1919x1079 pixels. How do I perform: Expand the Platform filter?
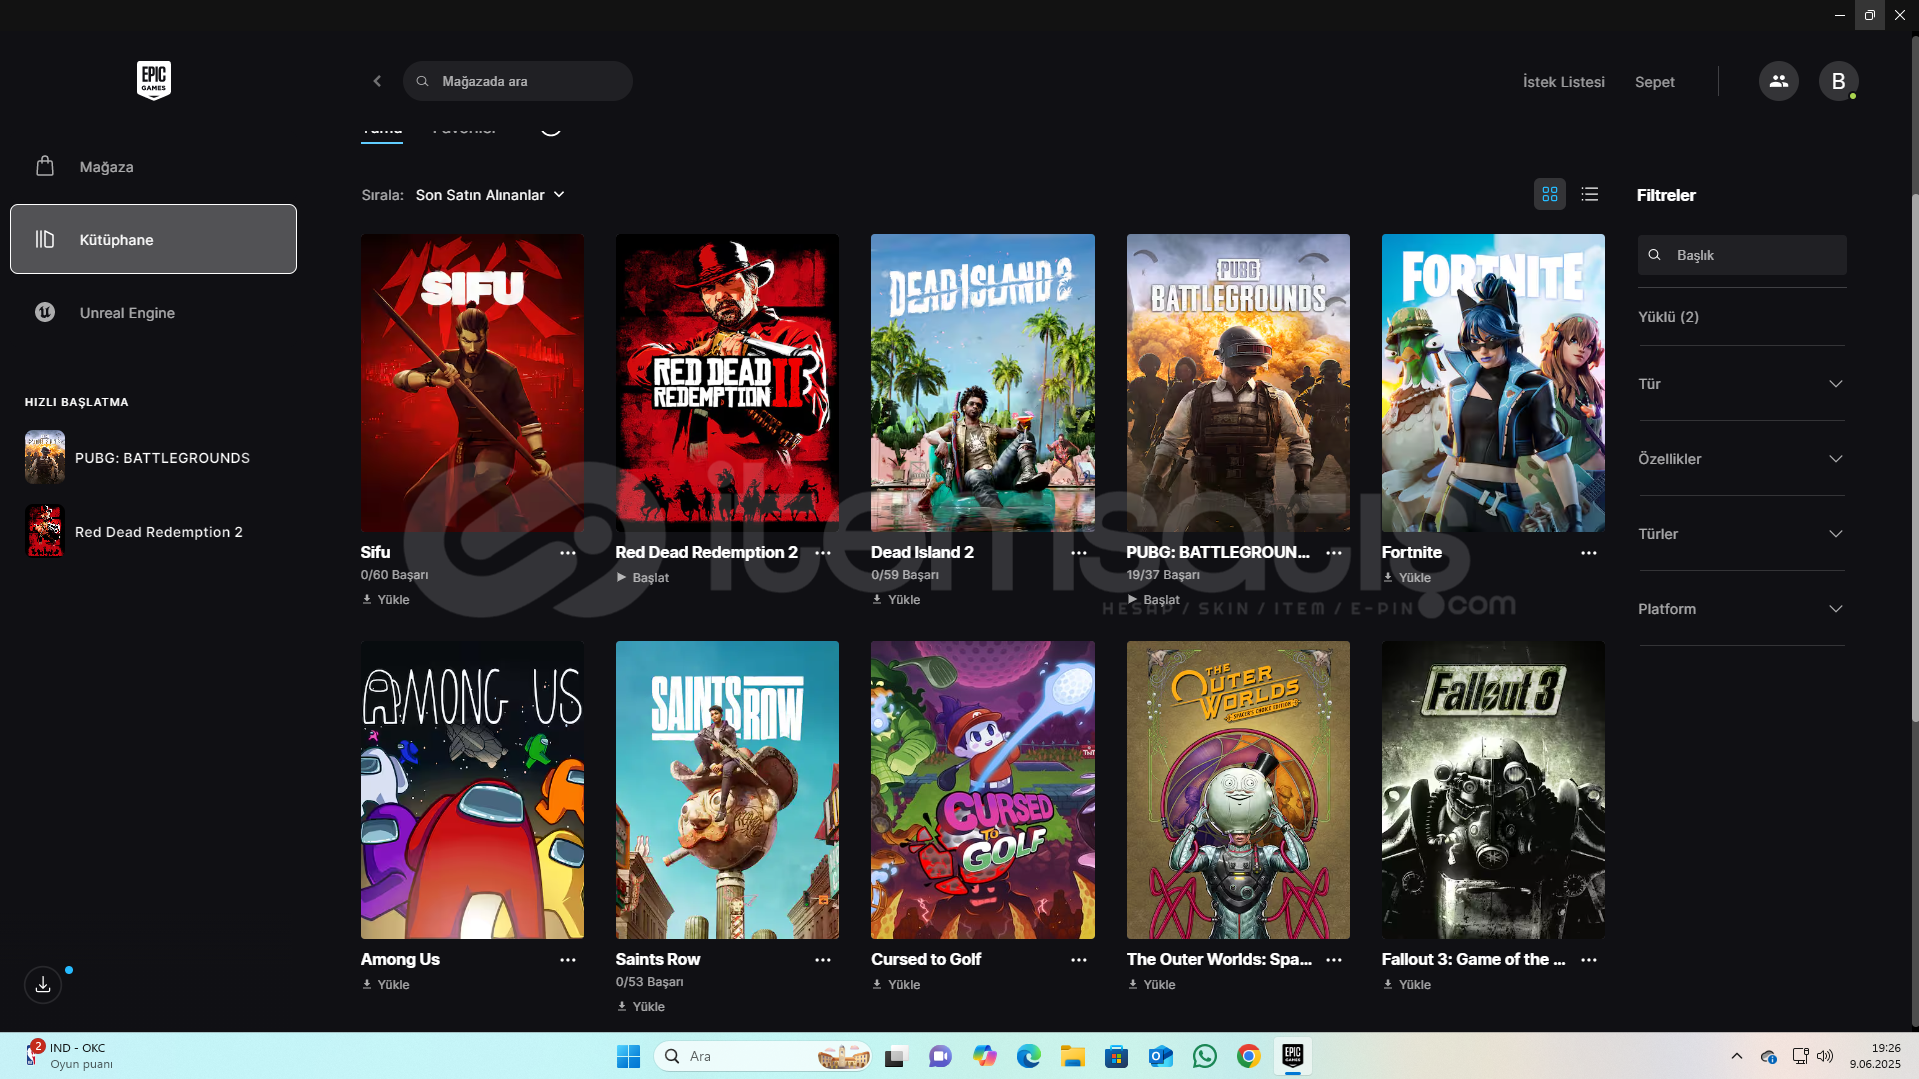tap(1741, 609)
